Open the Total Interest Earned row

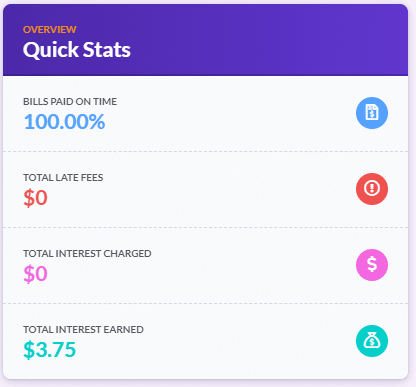[205, 341]
